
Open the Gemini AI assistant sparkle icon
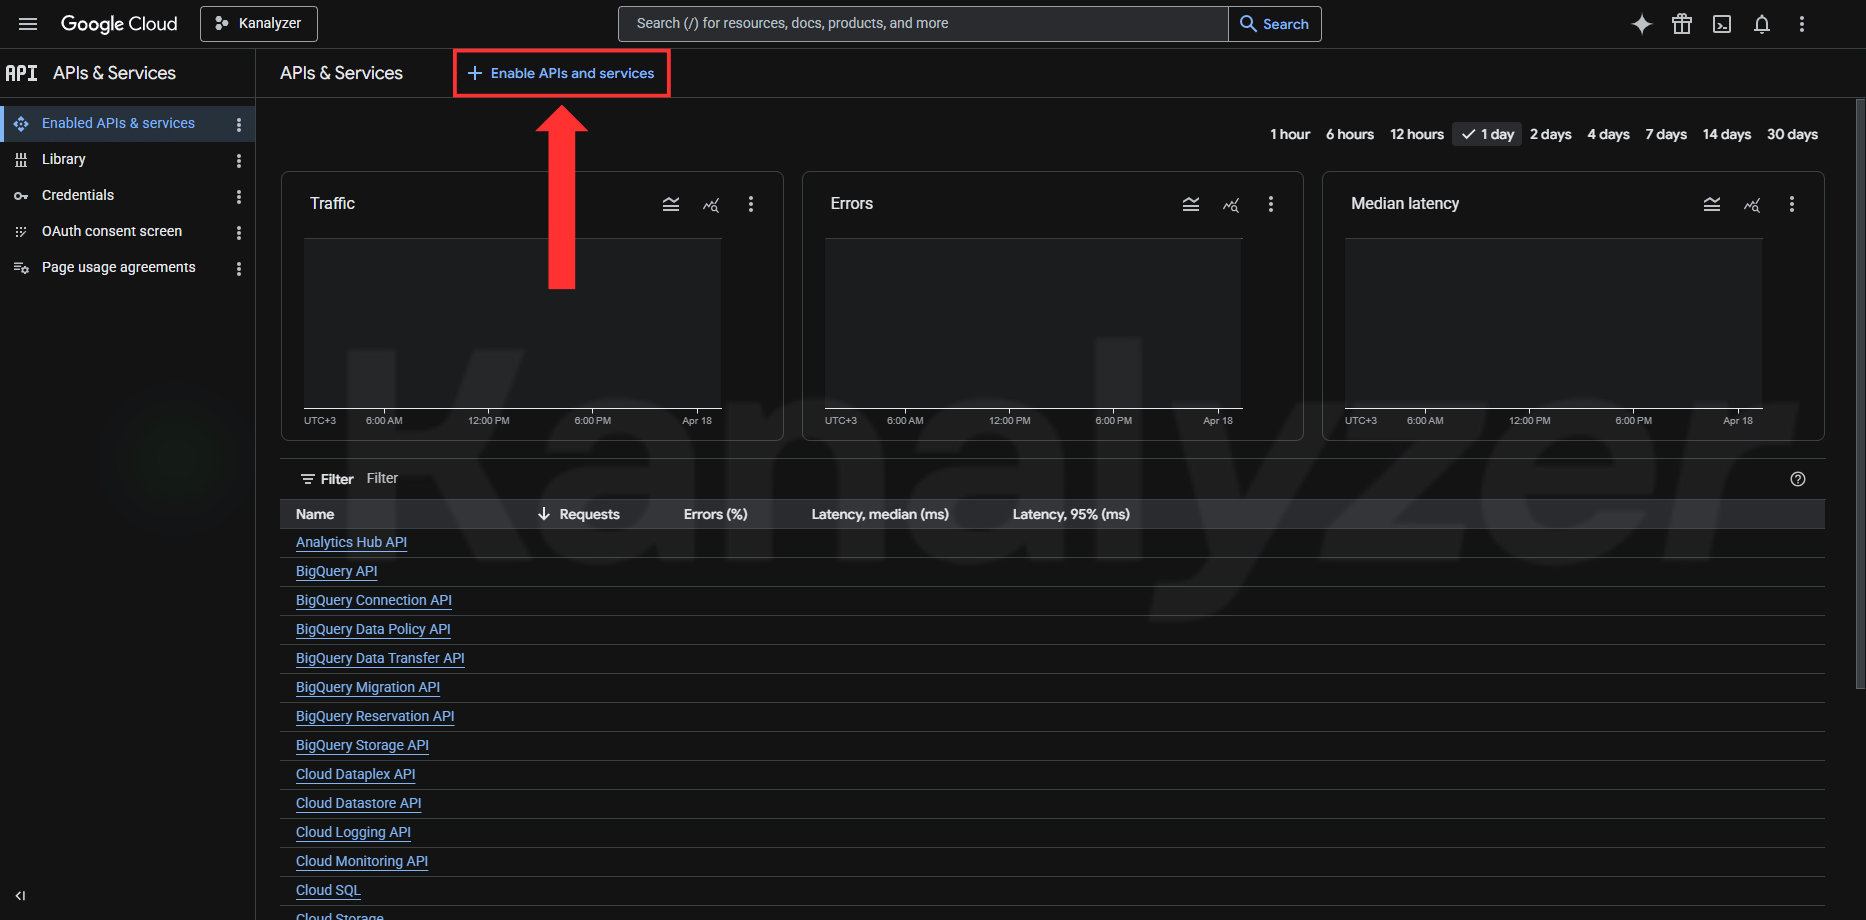1642,24
